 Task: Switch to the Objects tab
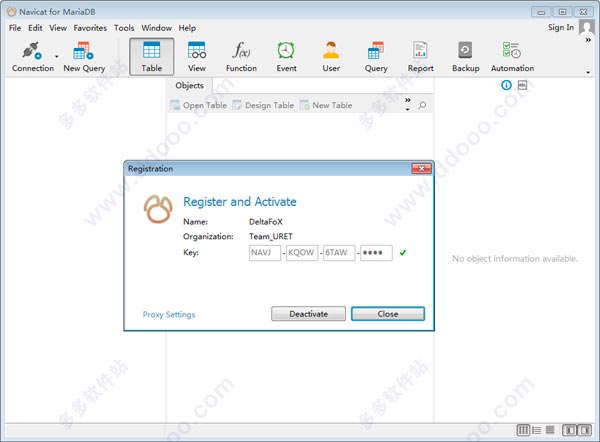(189, 85)
